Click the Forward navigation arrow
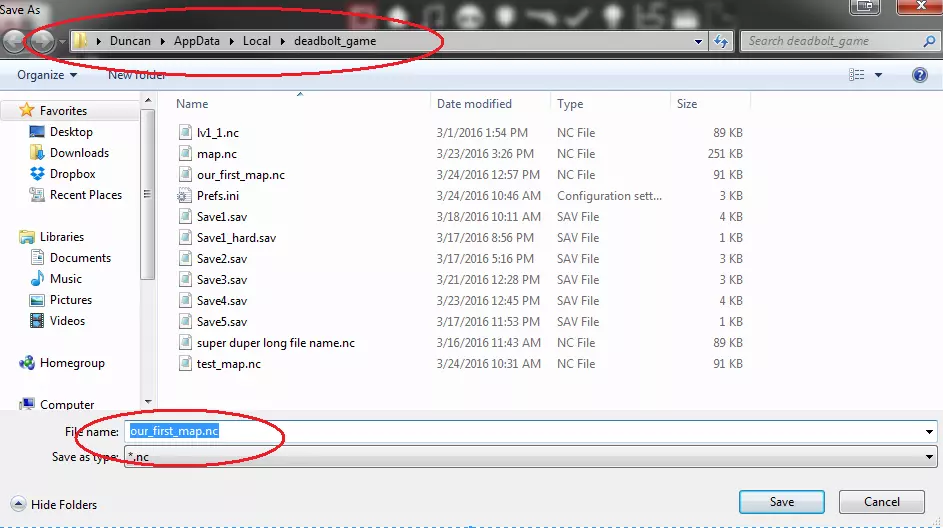The image size is (943, 528). tap(41, 41)
